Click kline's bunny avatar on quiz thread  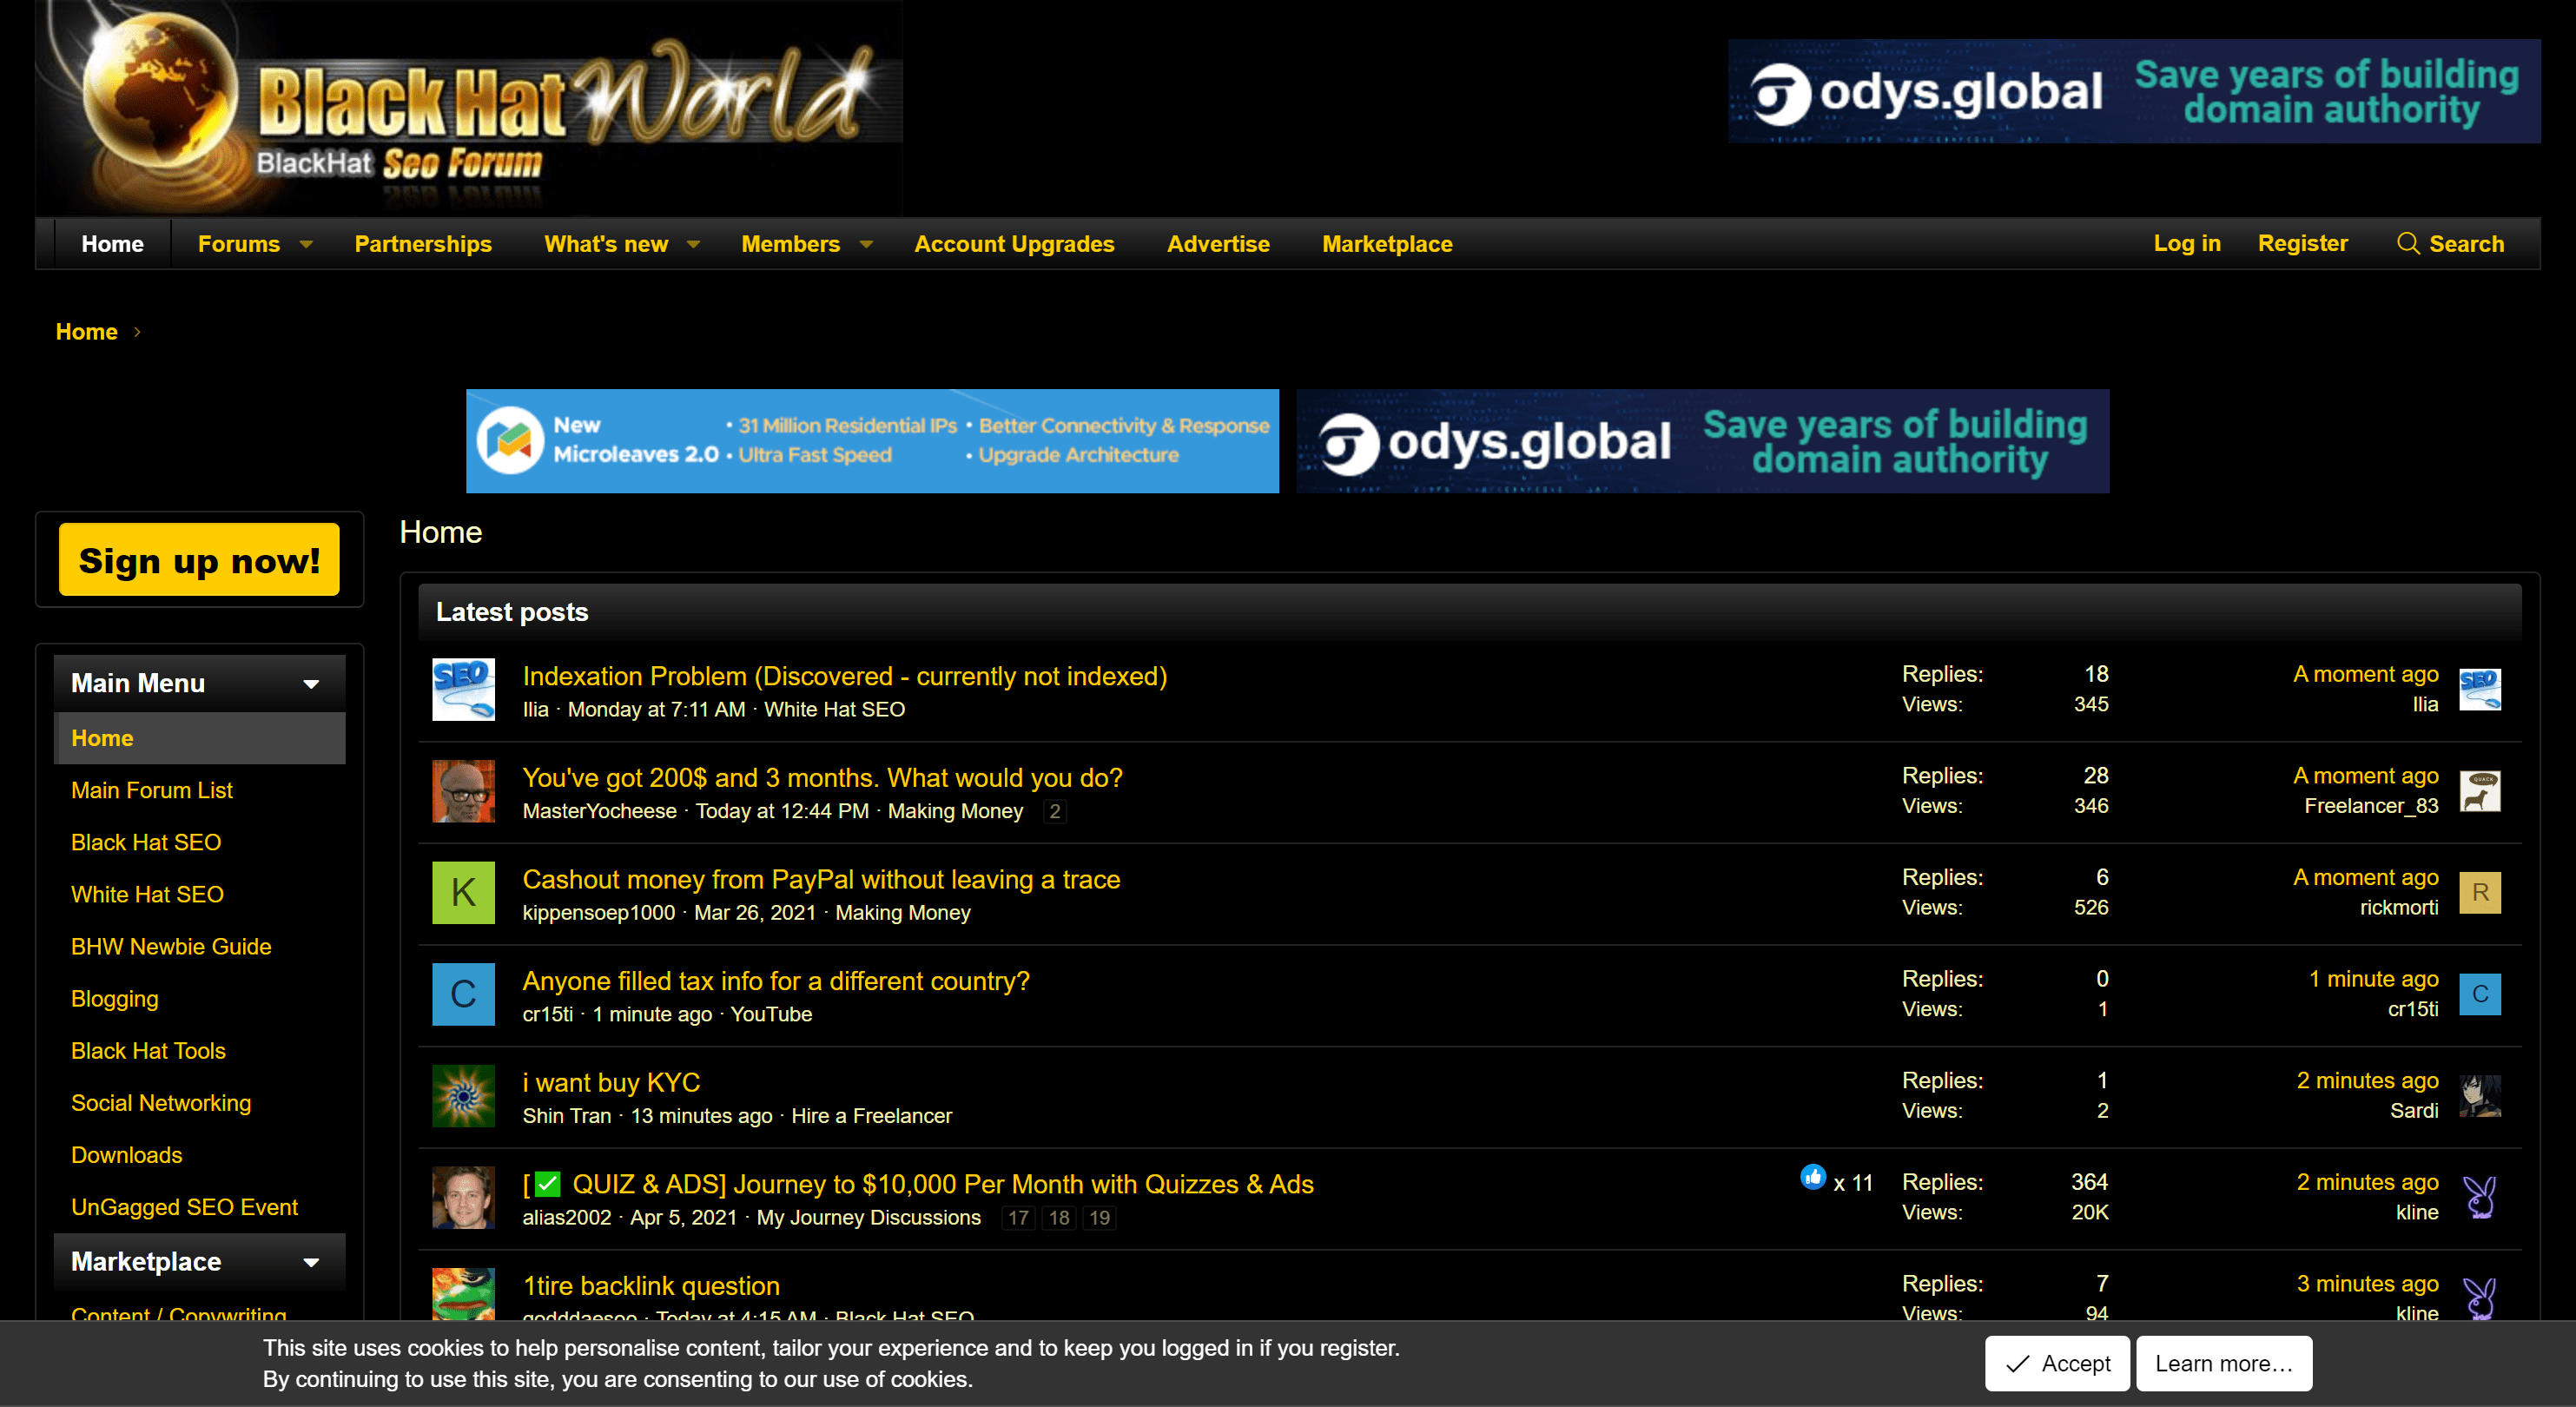tap(2480, 1197)
